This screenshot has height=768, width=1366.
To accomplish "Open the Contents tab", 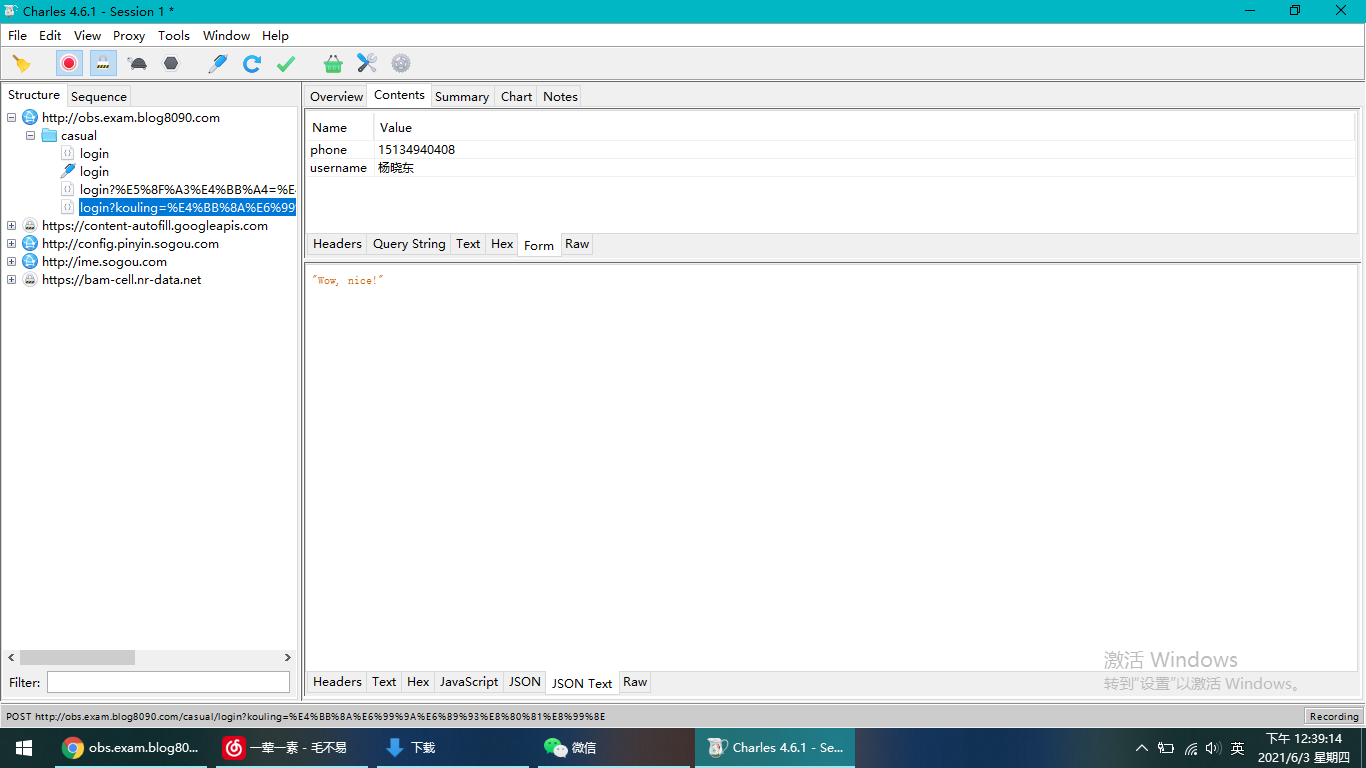I will [399, 95].
